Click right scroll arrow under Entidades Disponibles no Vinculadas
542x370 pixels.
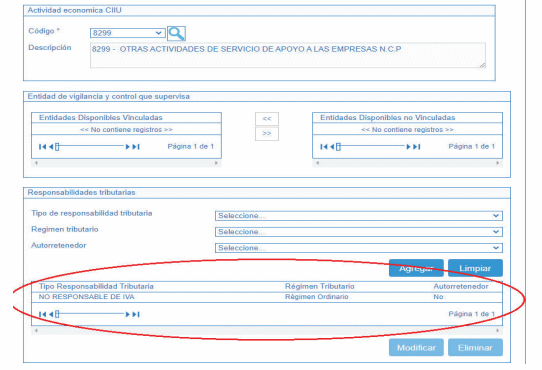[498, 163]
